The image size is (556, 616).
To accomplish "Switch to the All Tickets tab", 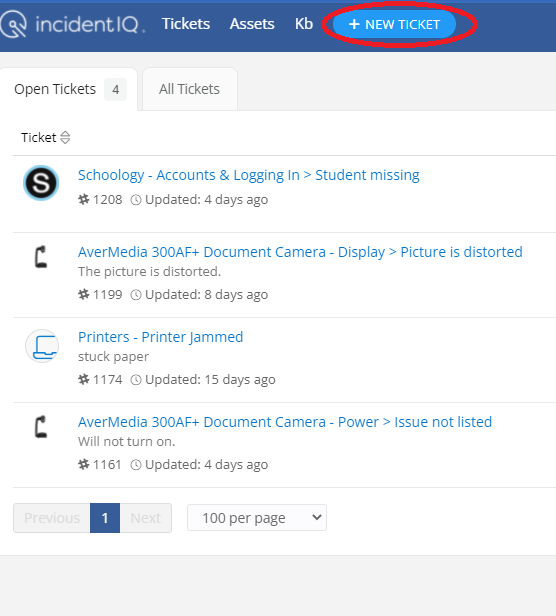I will pos(189,89).
